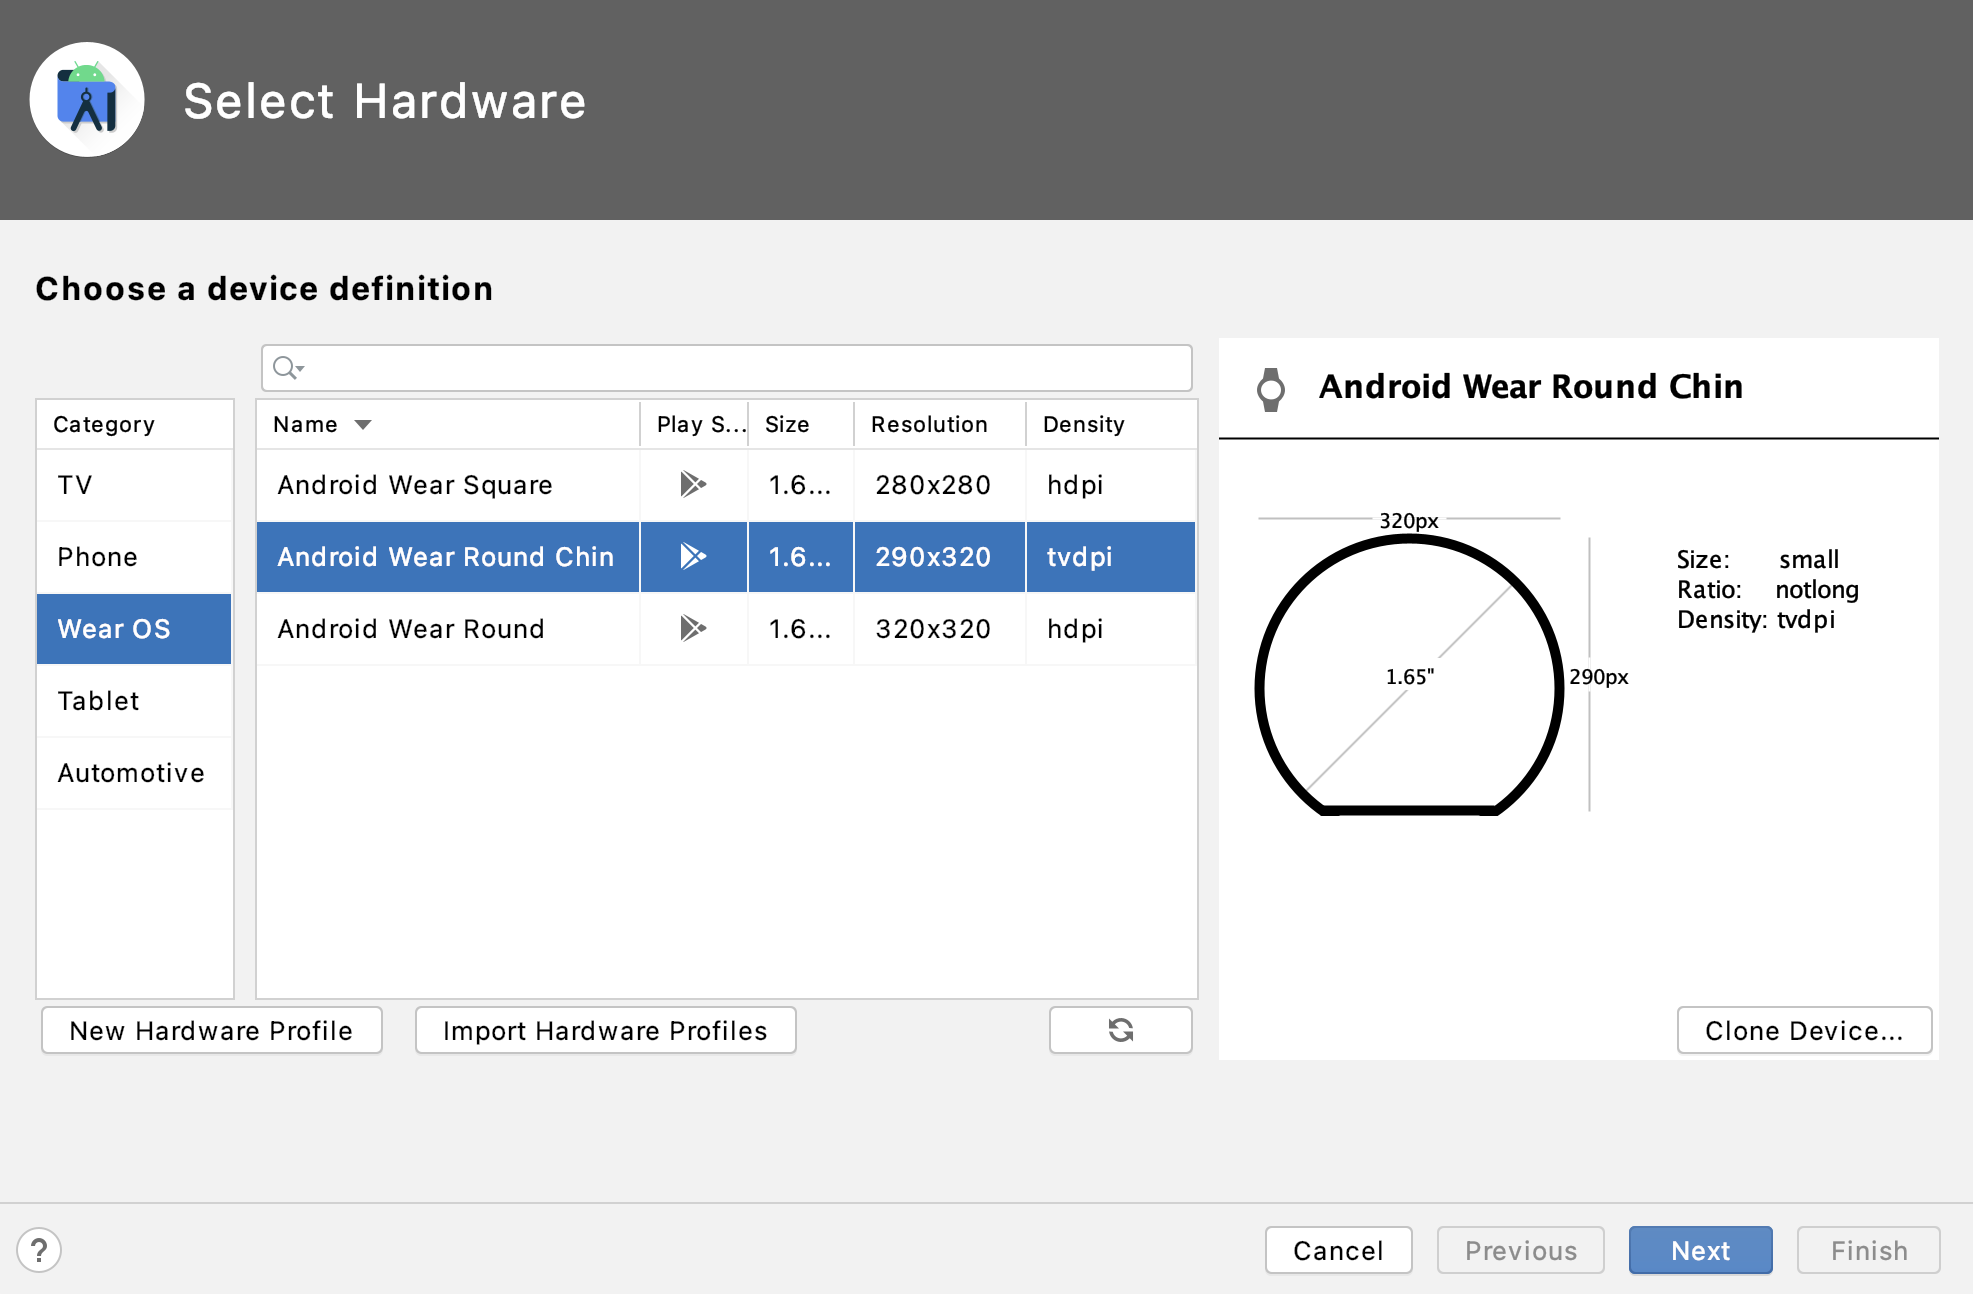Select the Automotive category
Image resolution: width=1973 pixels, height=1294 pixels.
click(131, 773)
